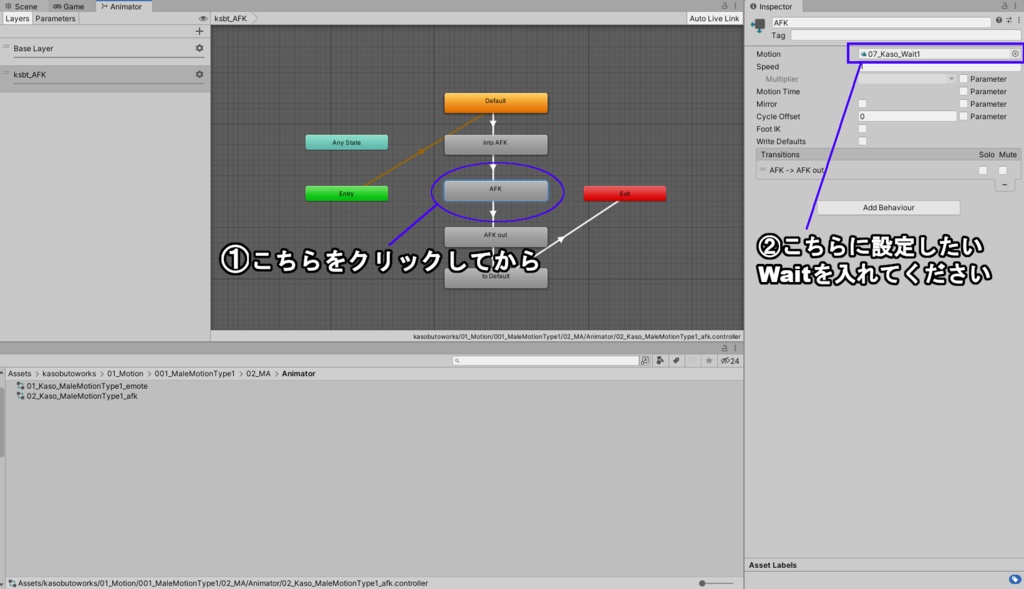Open the Parameters tab

tap(56, 18)
